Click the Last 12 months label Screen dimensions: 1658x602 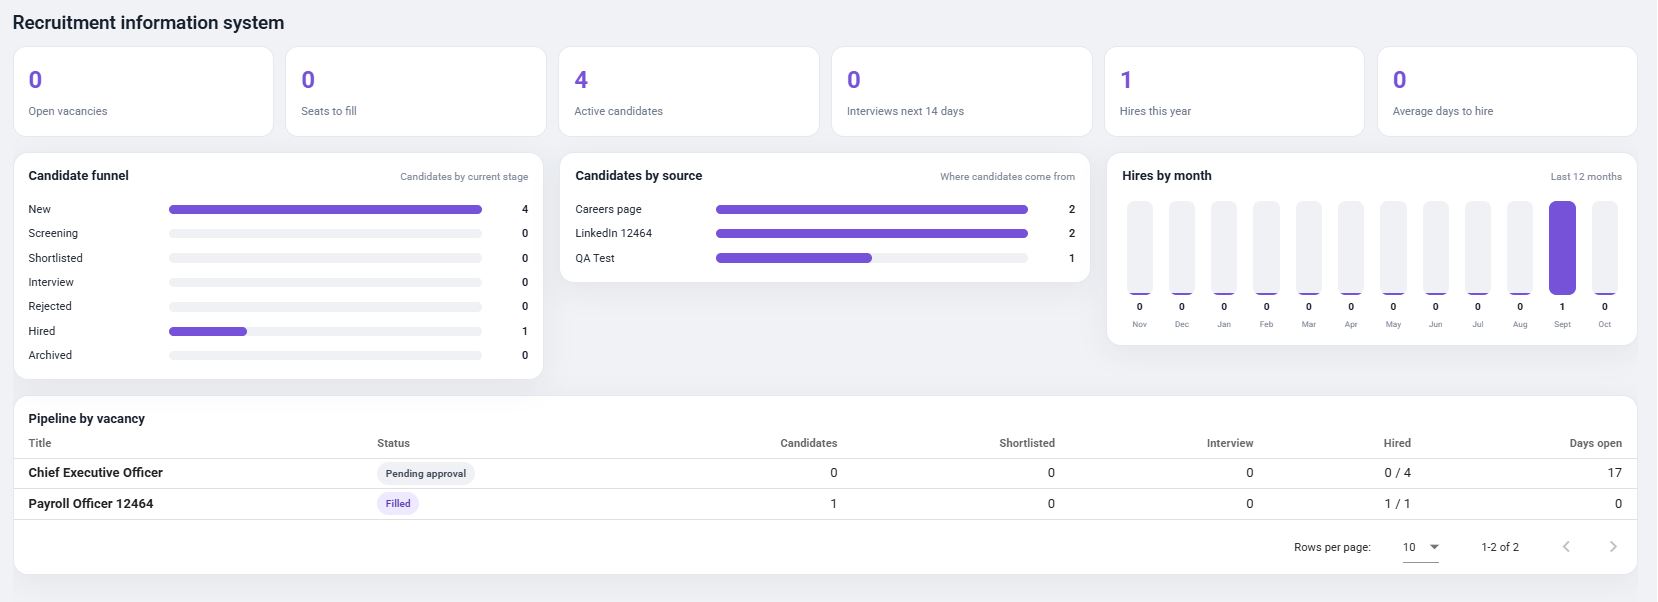point(1586,176)
